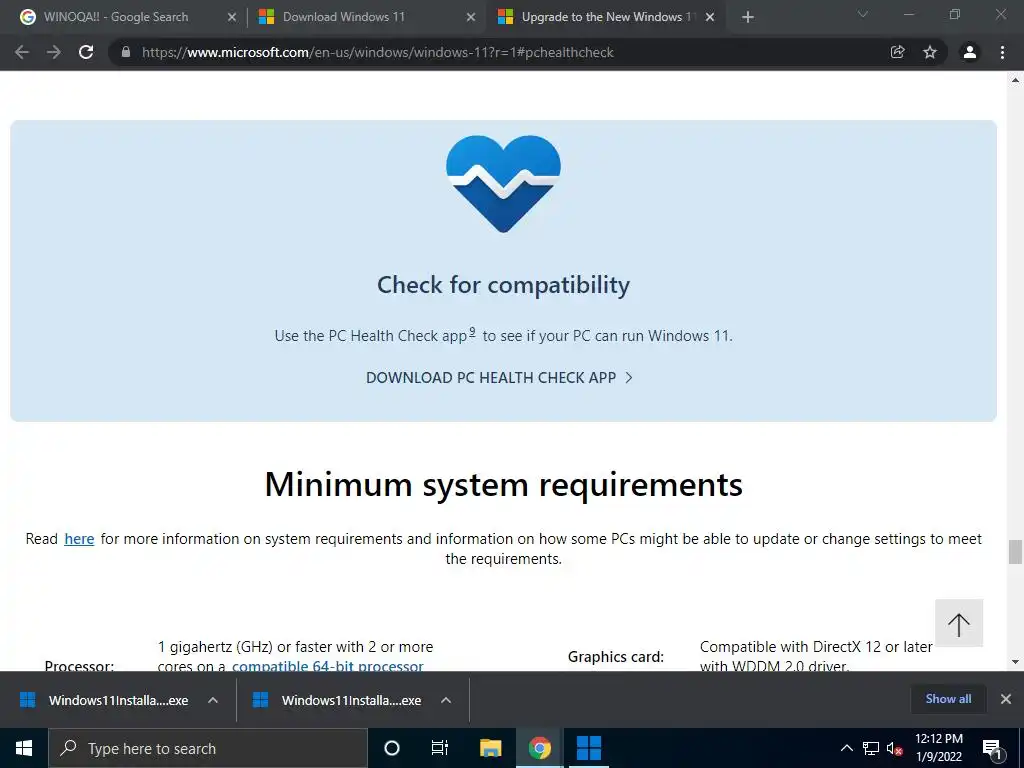Viewport: 1024px width, 768px height.
Task: Click the page vertical scrollbar thumb
Action: [x=1015, y=552]
